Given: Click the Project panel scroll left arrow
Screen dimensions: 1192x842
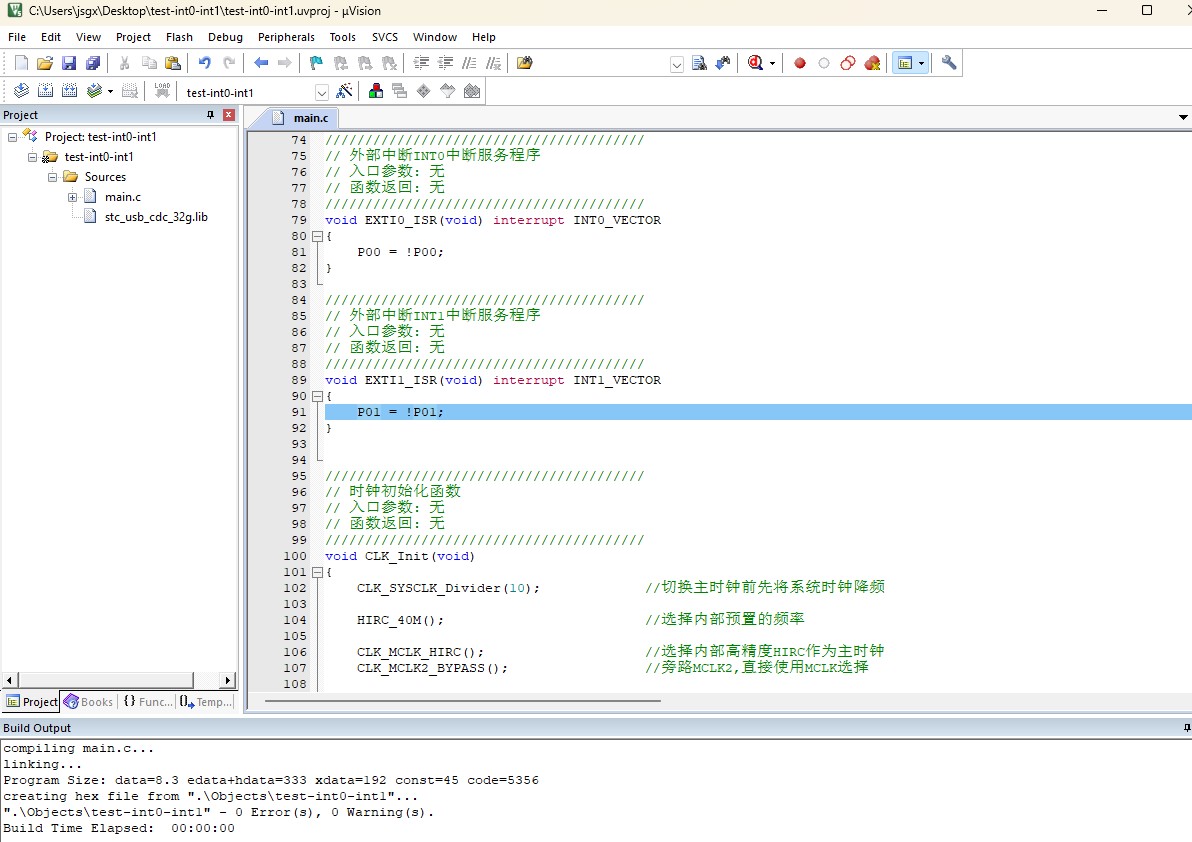Looking at the screenshot, I should tap(10, 680).
